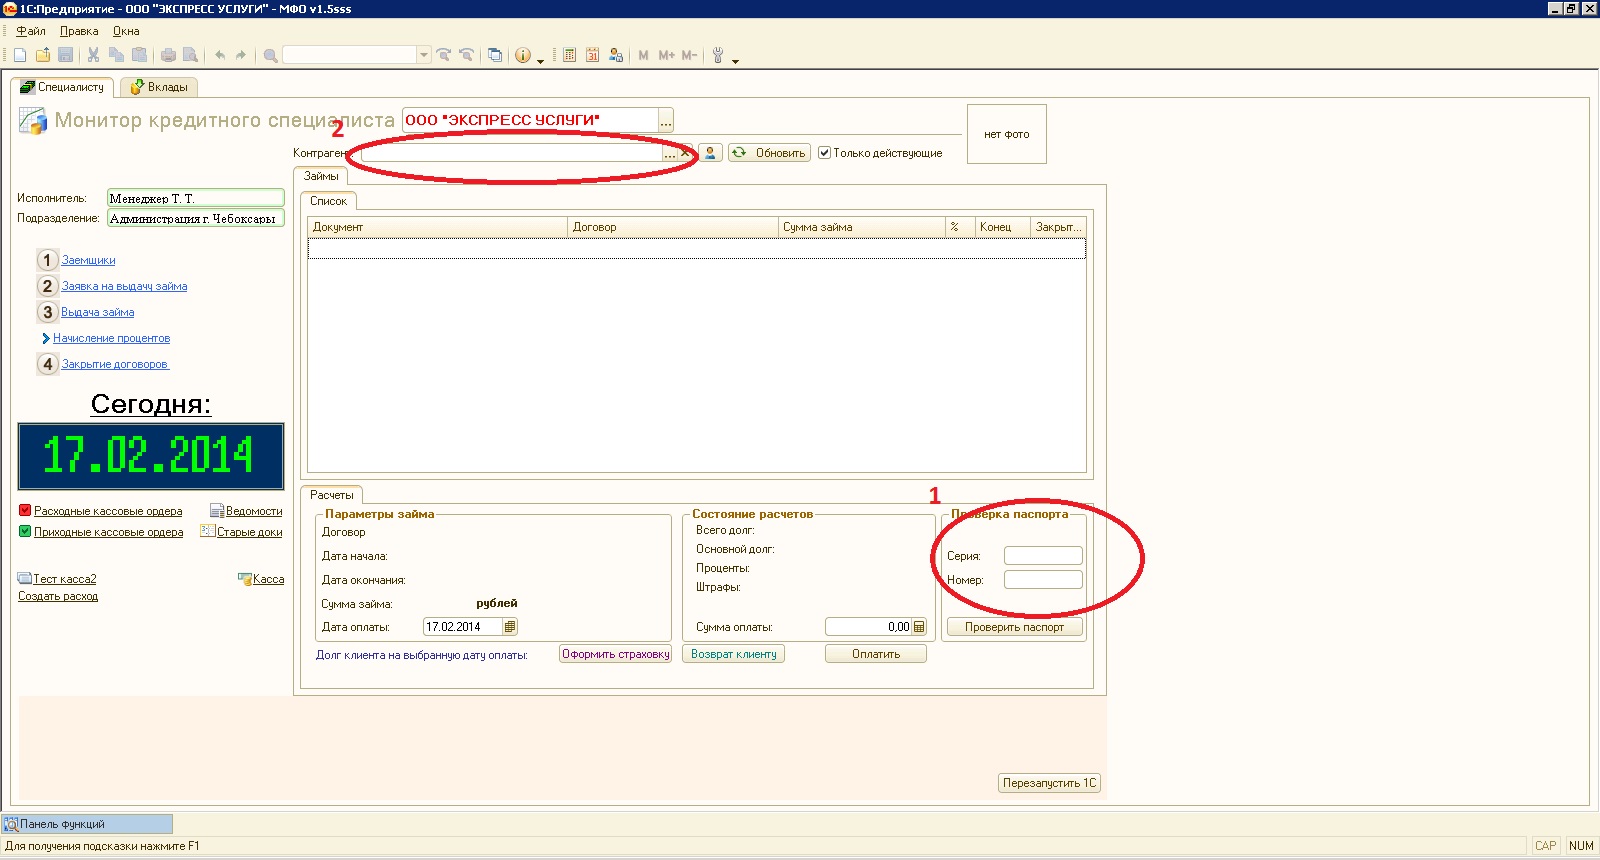Select the Расчеты tab
The width and height of the screenshot is (1600, 860).
(332, 495)
